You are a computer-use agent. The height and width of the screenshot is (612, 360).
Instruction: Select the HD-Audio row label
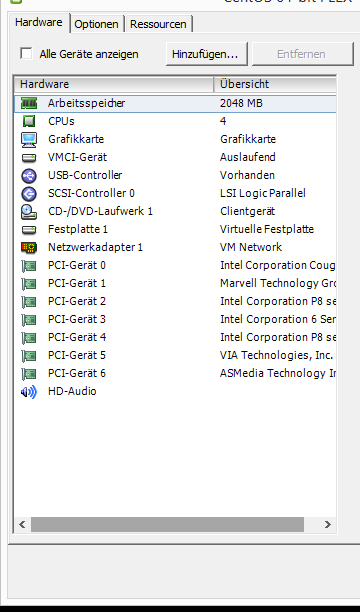(72, 391)
